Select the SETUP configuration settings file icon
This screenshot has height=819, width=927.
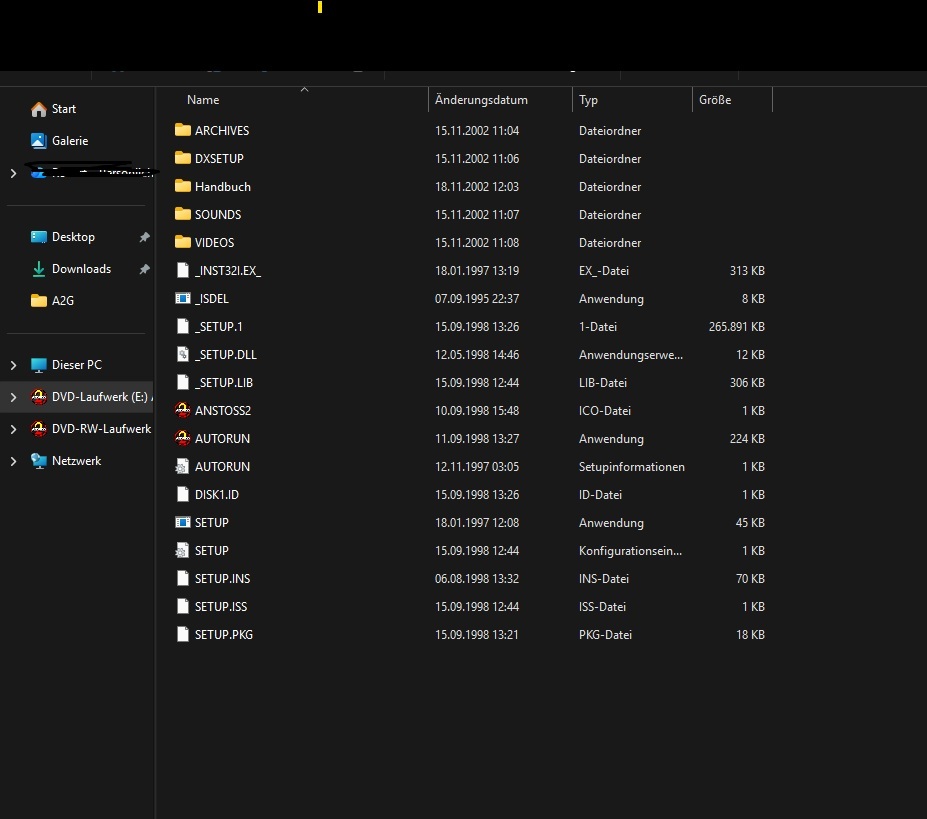pyautogui.click(x=182, y=551)
